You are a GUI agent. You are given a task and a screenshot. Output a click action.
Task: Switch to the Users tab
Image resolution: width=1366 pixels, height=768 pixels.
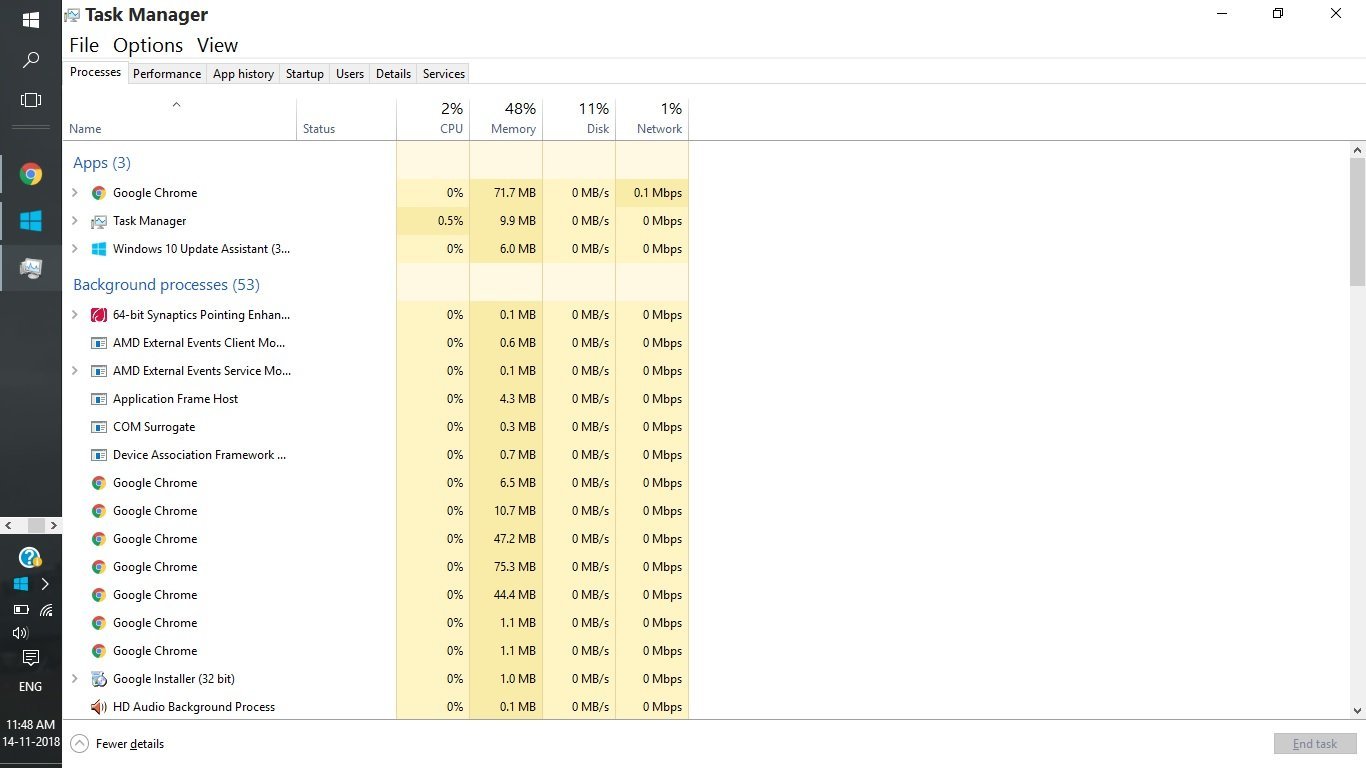350,74
